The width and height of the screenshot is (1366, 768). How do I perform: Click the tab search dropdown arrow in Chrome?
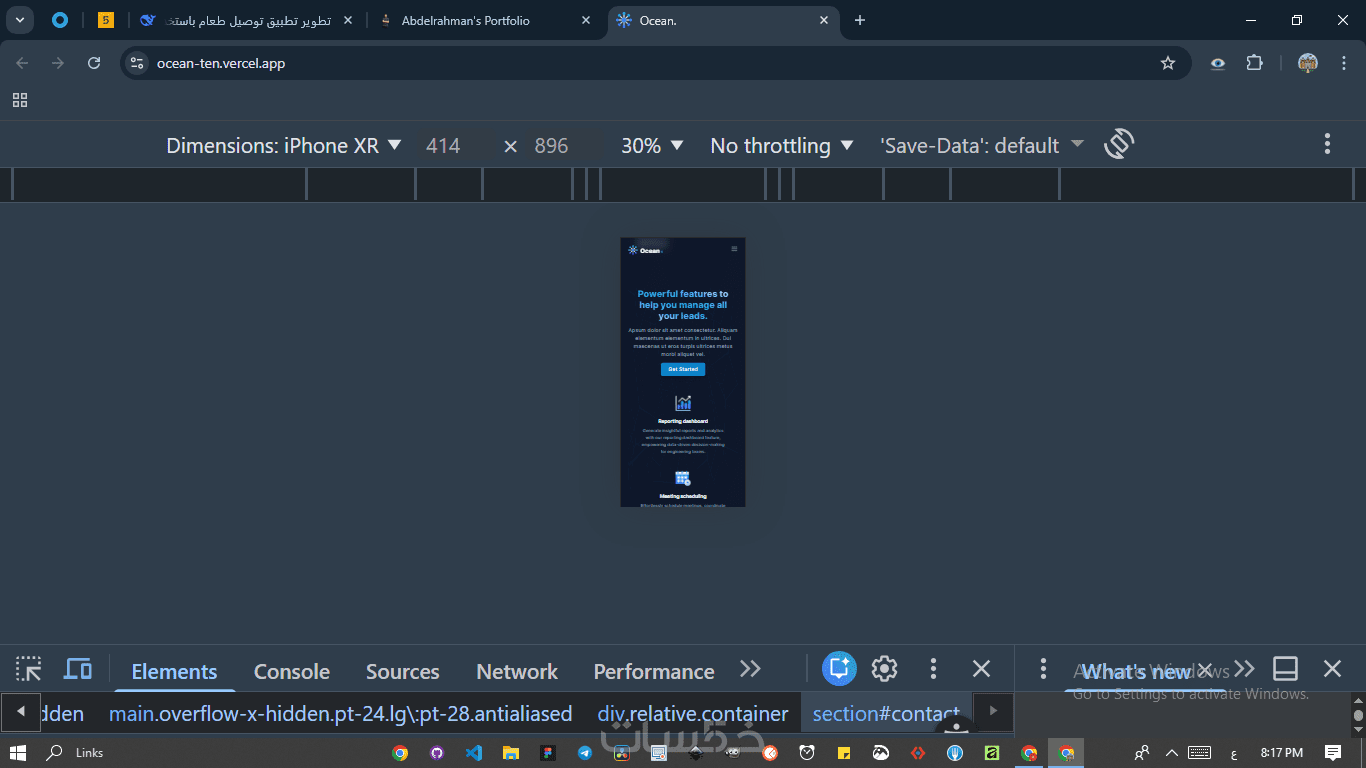point(19,20)
